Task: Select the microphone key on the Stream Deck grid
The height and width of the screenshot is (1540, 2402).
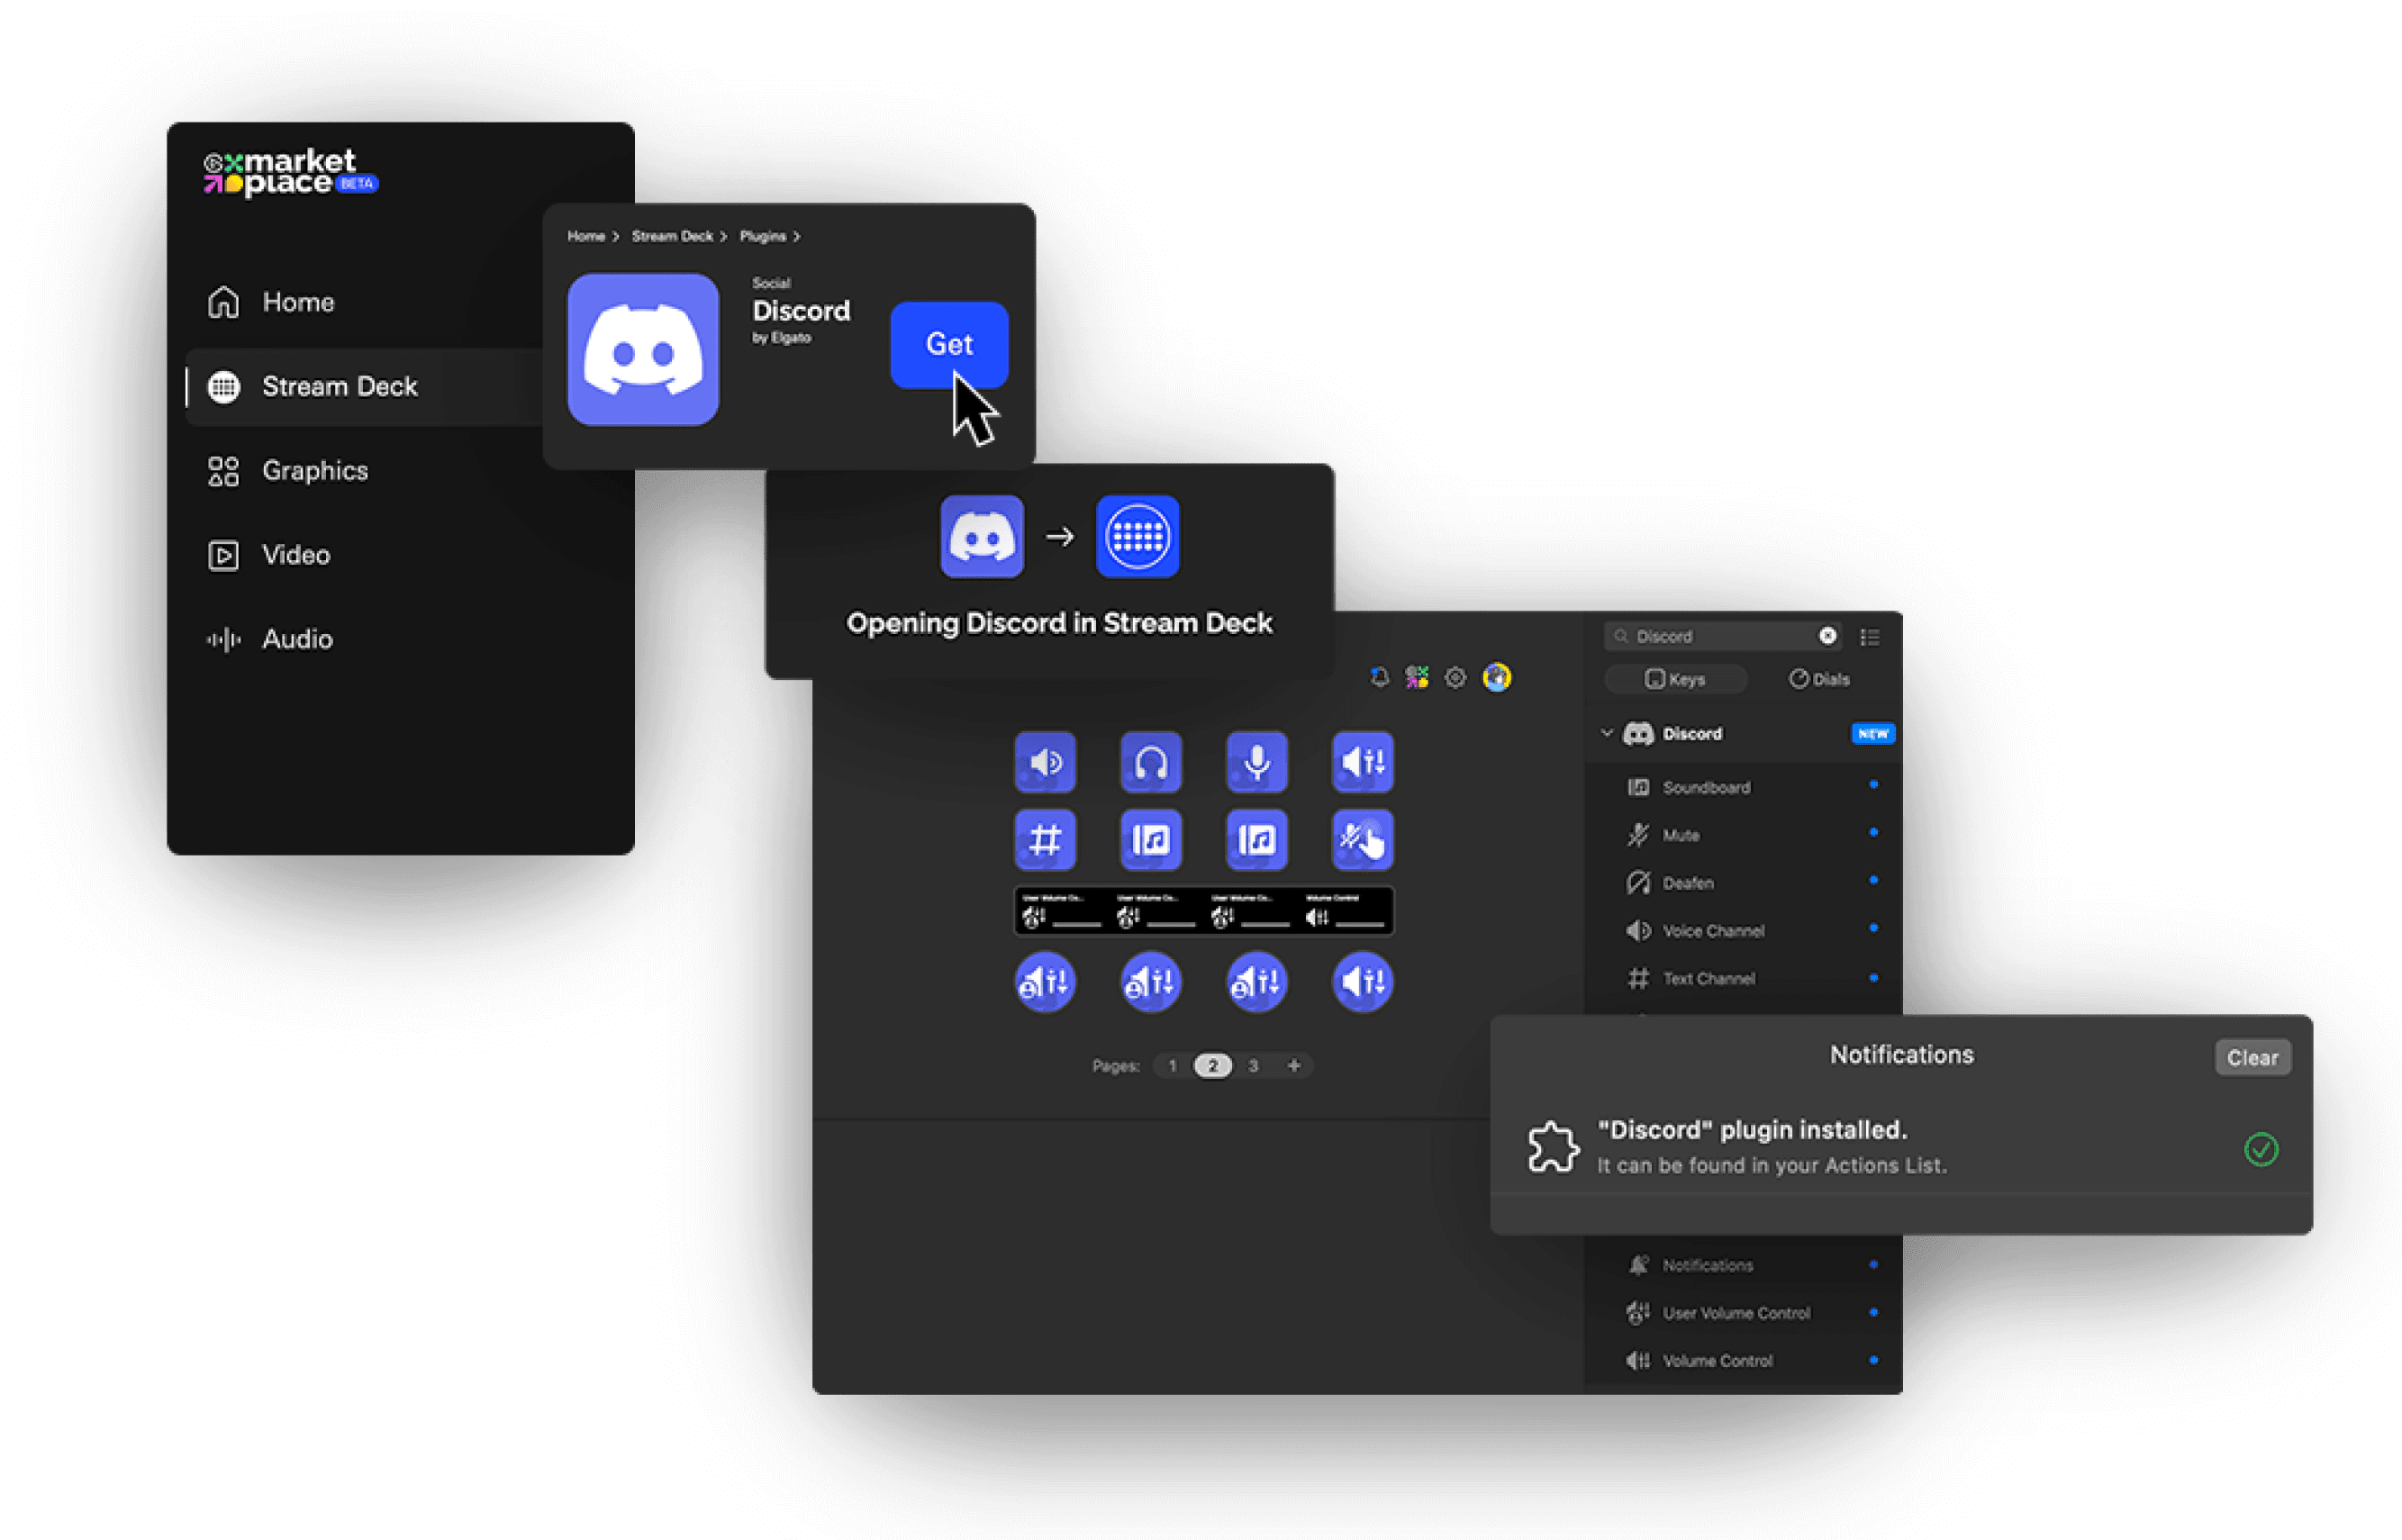Action: (1256, 762)
